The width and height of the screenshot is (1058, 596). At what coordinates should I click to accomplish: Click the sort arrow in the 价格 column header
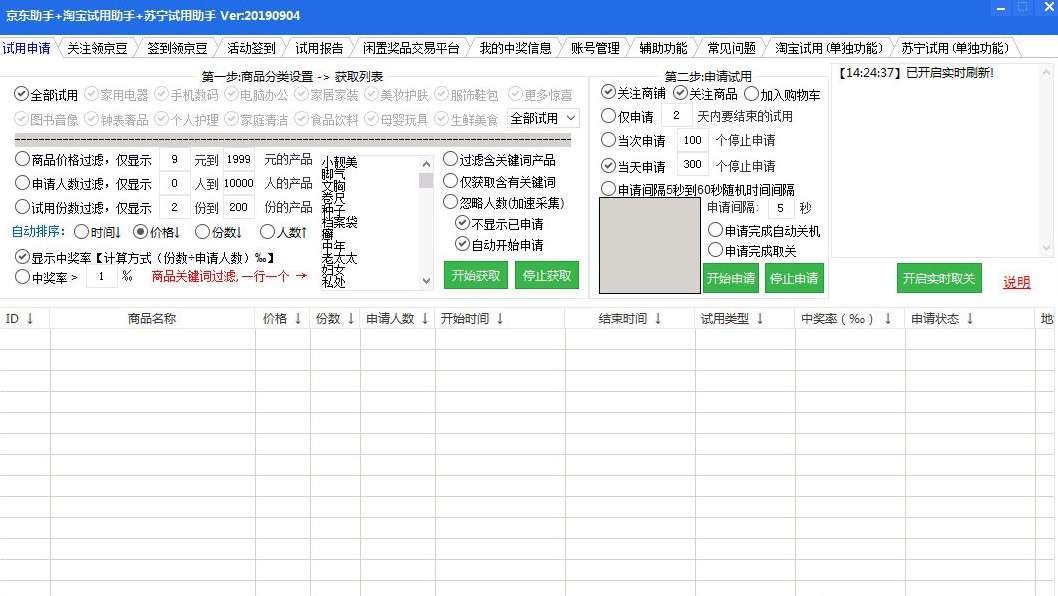[298, 319]
